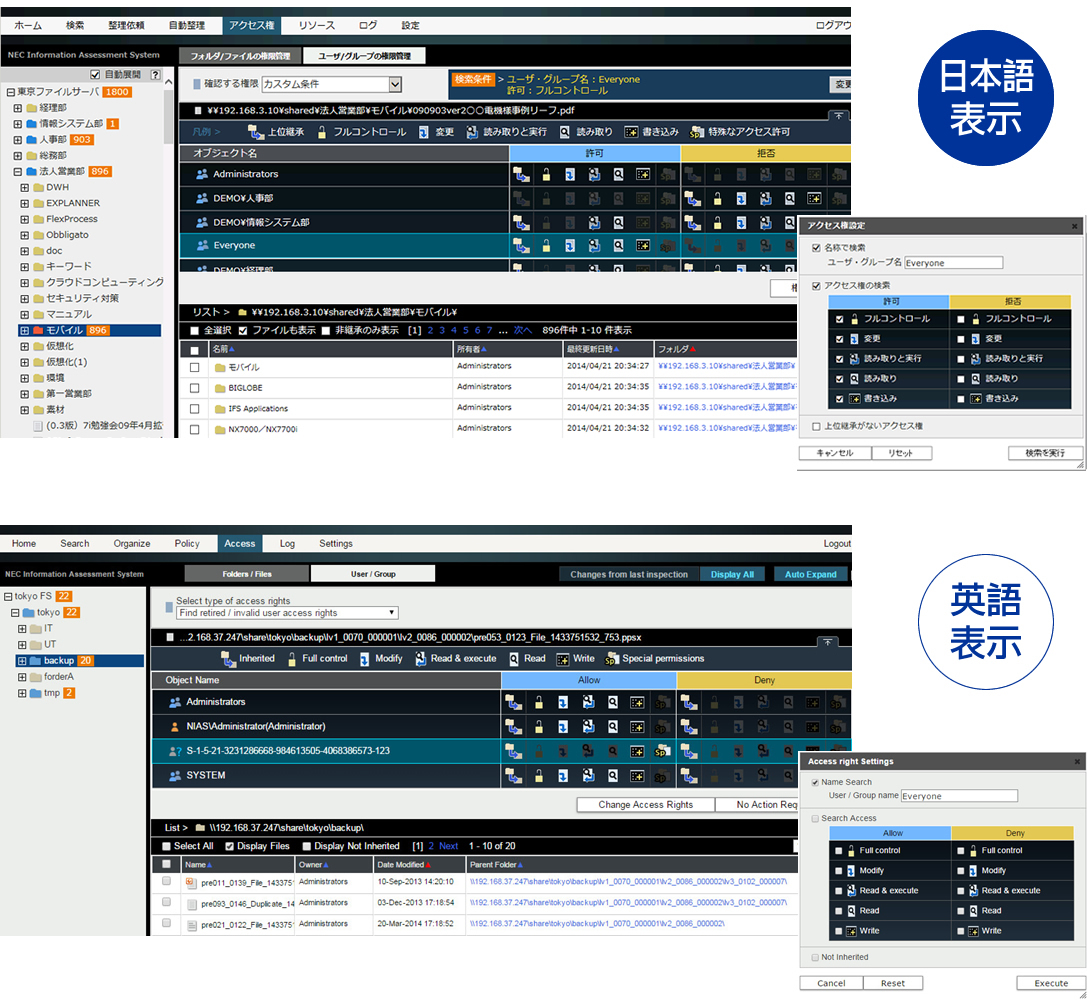
Task: Open the カスタム条件 dropdown
Action: coord(395,85)
